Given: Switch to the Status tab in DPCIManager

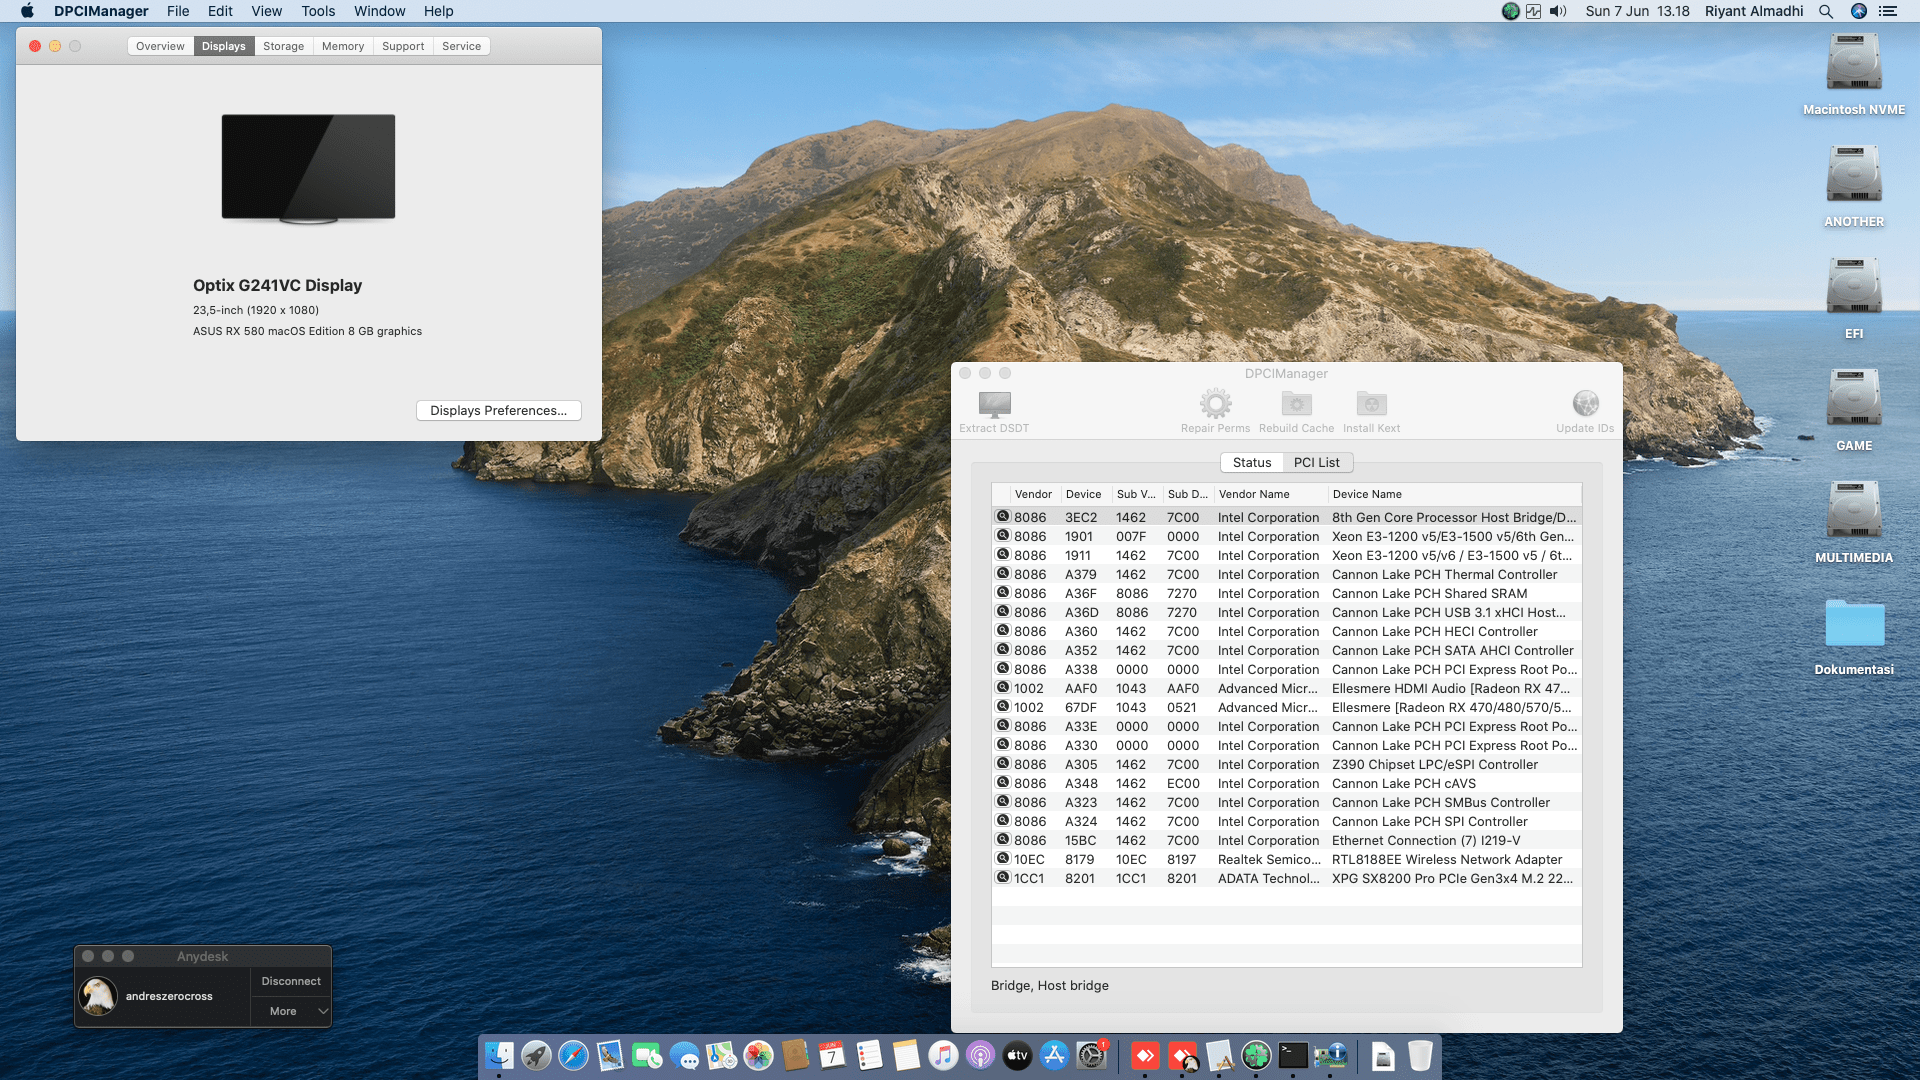Looking at the screenshot, I should (1252, 462).
